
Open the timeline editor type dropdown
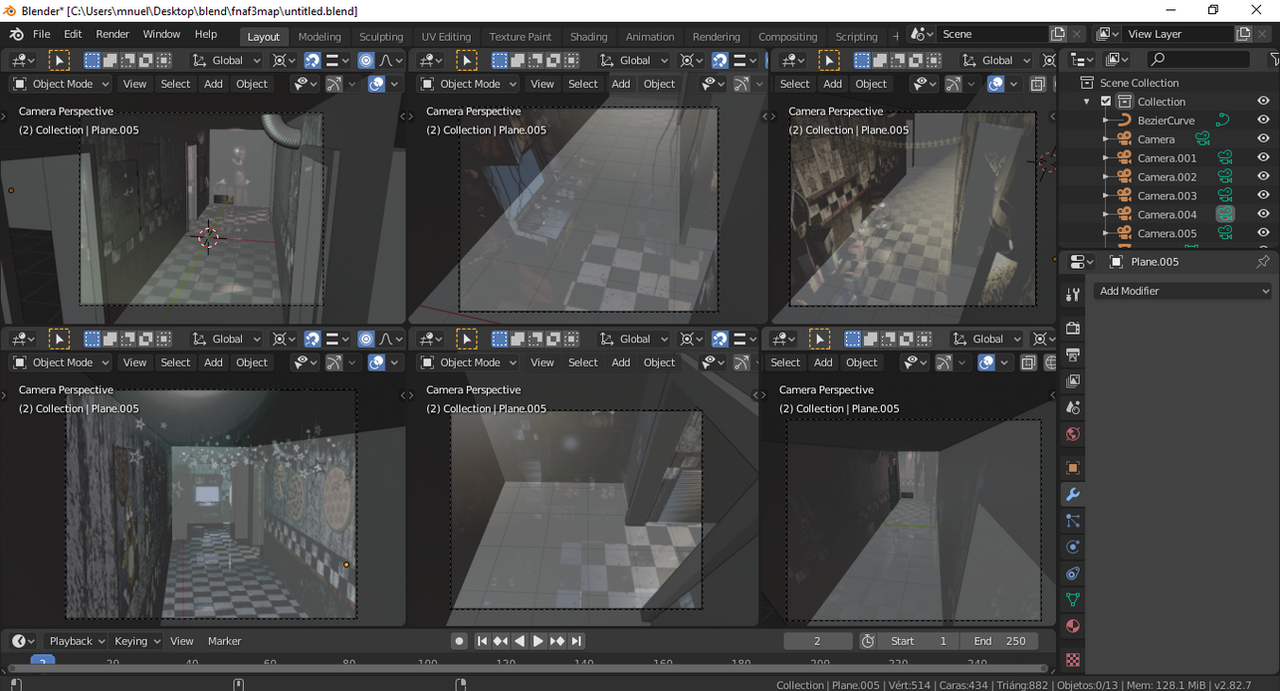click(24, 641)
